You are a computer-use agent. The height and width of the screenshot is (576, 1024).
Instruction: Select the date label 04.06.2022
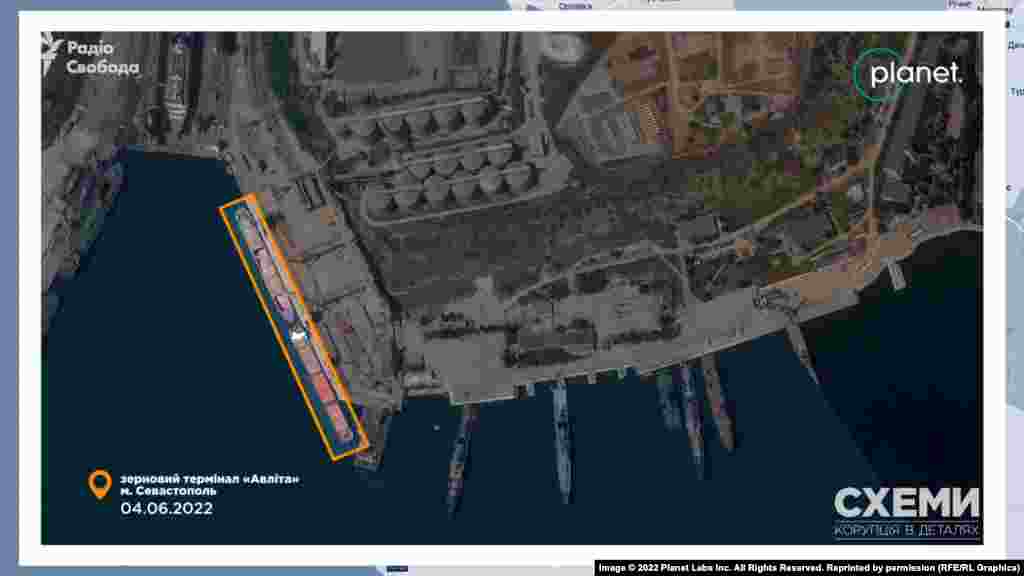(x=166, y=508)
